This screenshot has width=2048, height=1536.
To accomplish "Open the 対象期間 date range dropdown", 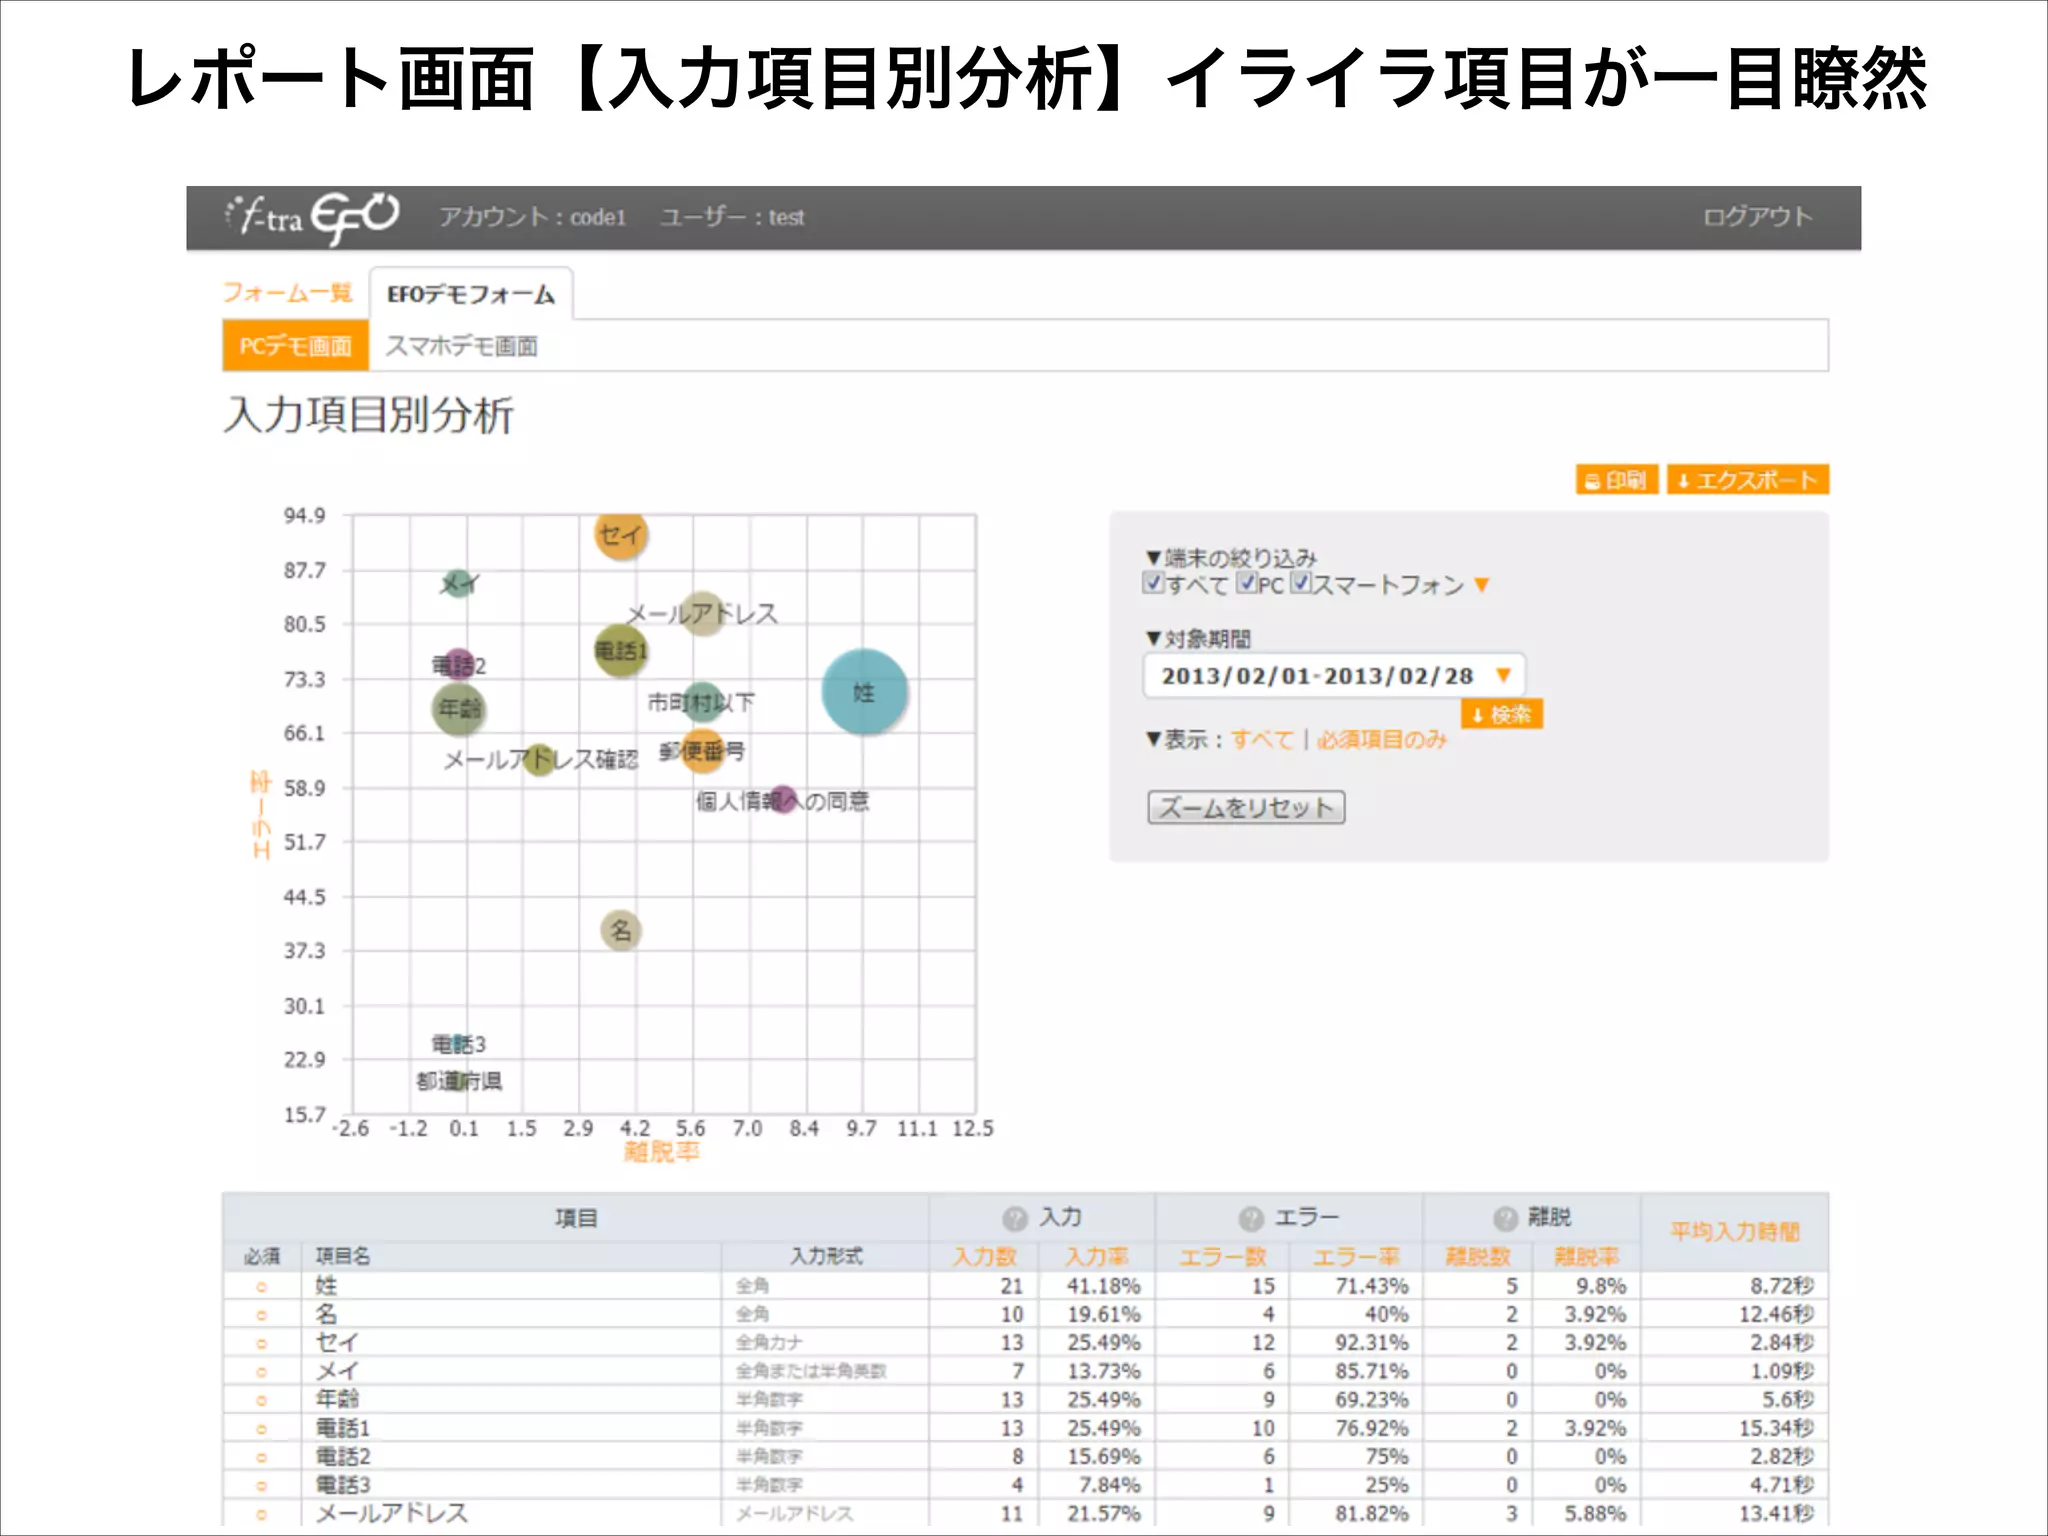I will [x=1334, y=676].
